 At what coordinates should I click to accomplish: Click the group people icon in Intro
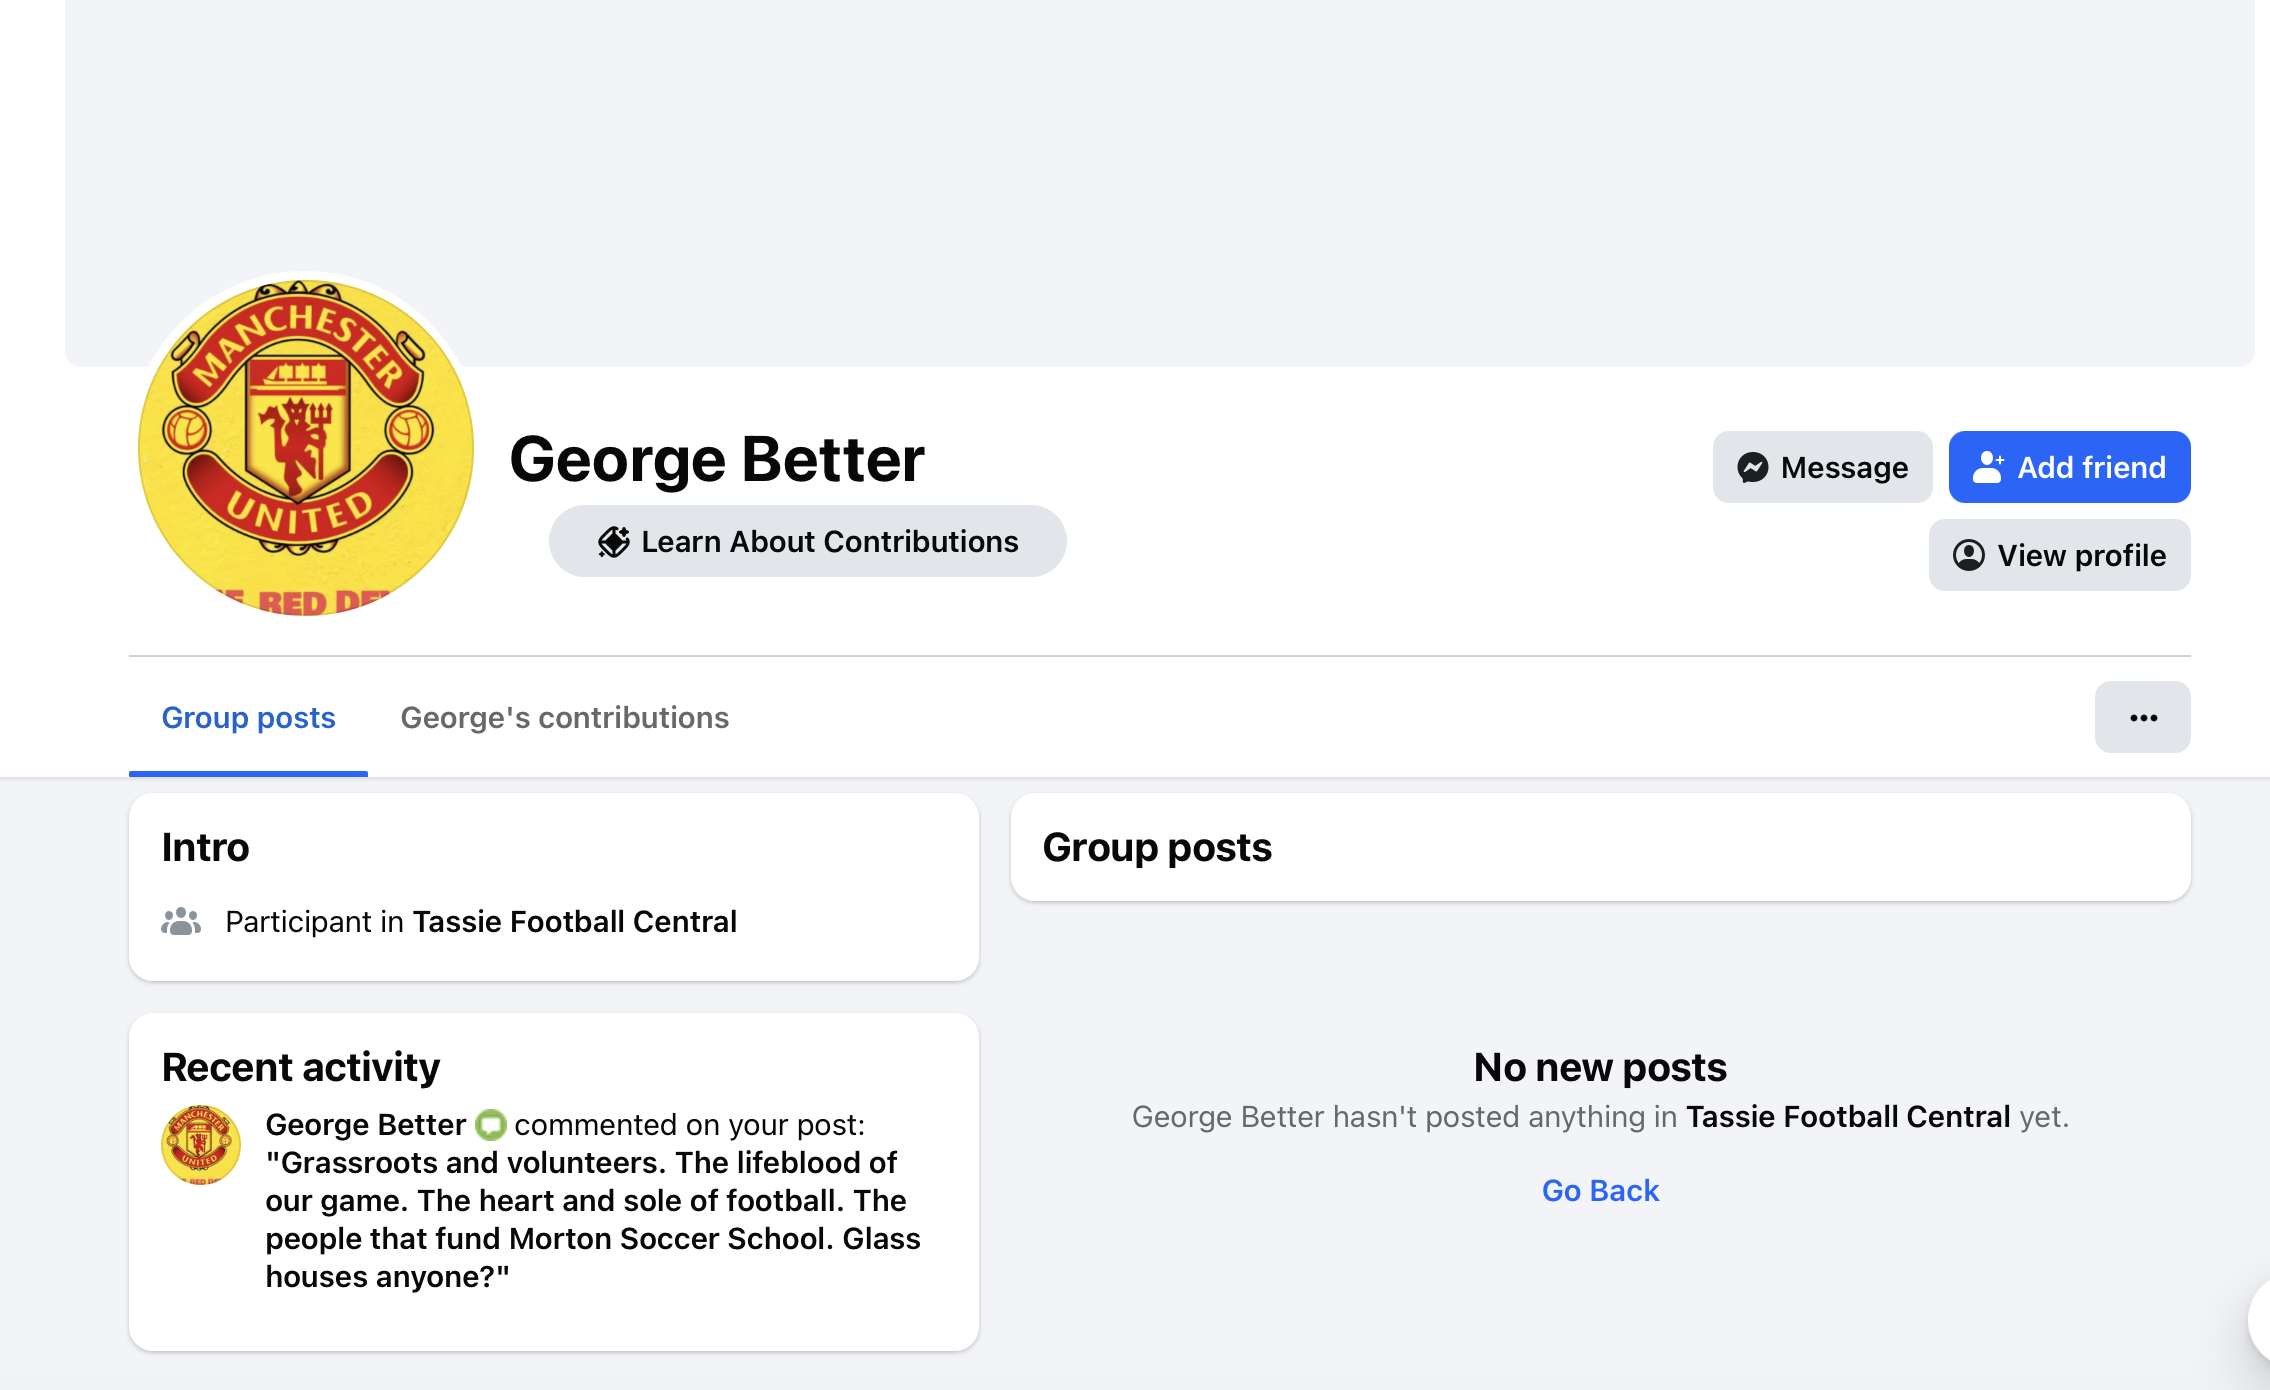click(181, 921)
